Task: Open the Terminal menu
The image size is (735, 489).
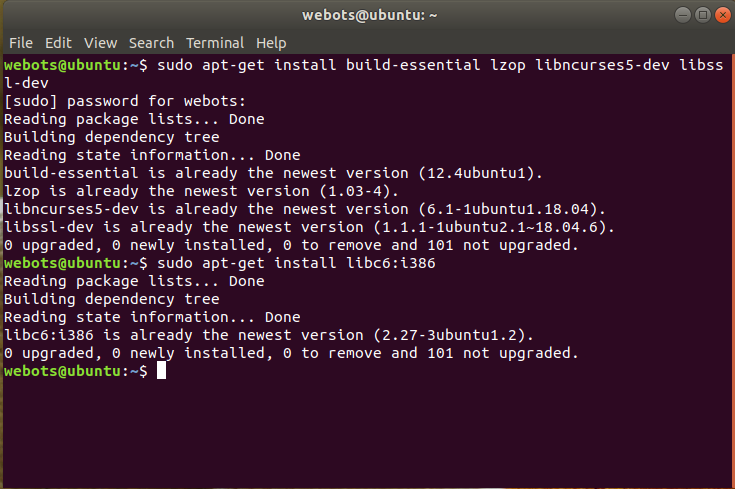Action: 215,43
